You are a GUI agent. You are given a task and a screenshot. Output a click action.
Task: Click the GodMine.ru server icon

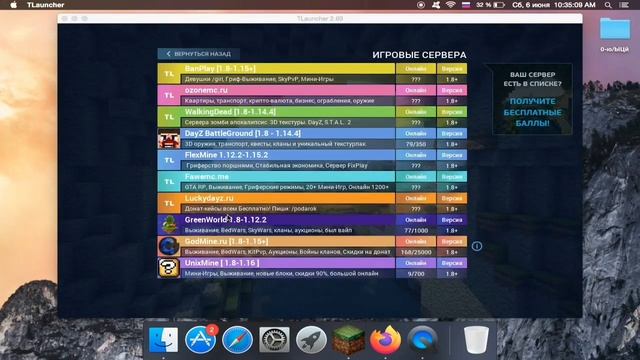coord(169,247)
